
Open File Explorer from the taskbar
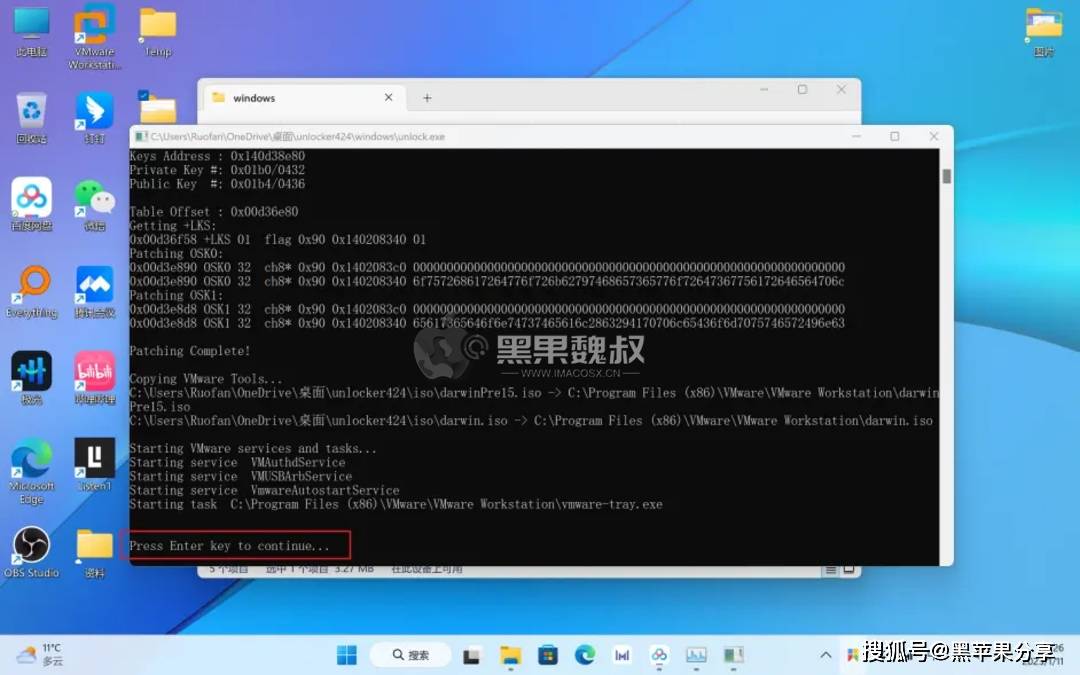click(x=510, y=656)
